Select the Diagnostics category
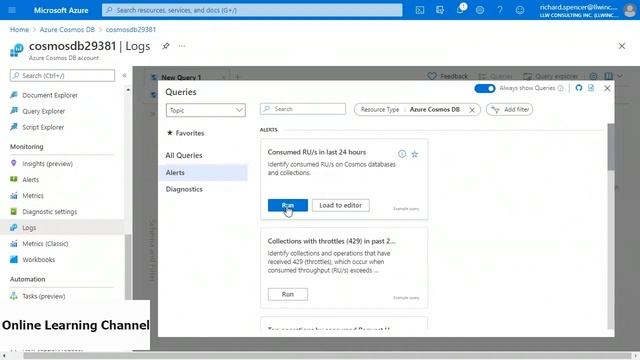This screenshot has height=360, width=640. pos(184,189)
